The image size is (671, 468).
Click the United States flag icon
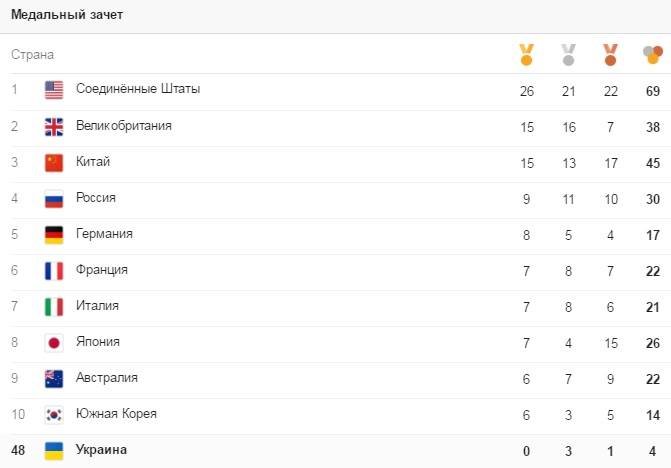54,90
